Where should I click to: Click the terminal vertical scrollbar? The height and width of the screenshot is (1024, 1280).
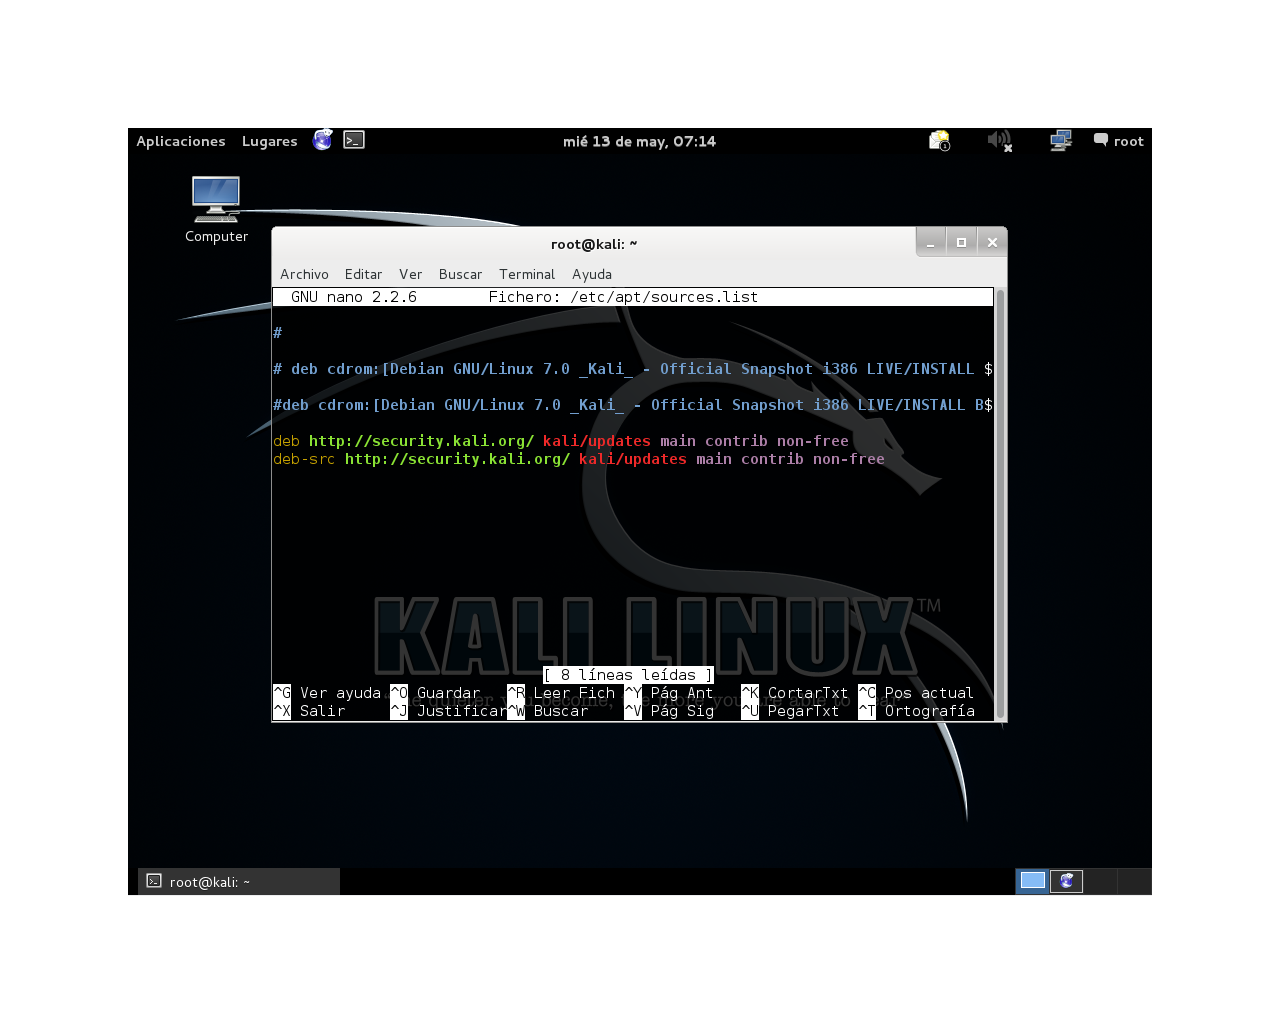(x=1000, y=504)
